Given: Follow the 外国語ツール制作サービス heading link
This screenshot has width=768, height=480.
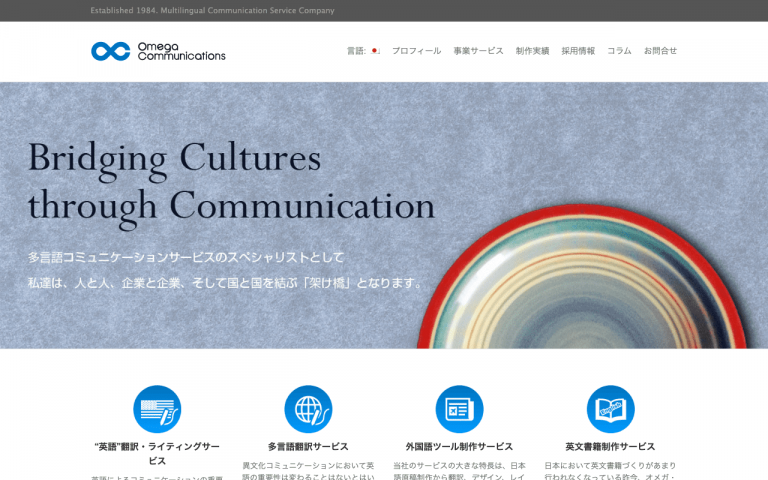Looking at the screenshot, I should [459, 447].
